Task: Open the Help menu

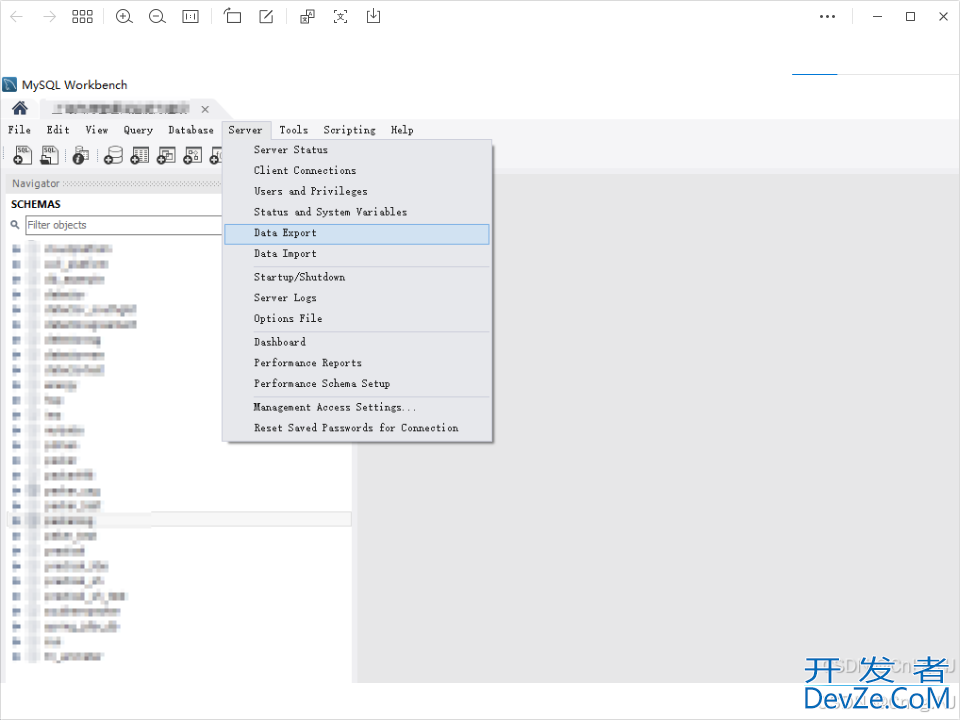Action: 402,130
